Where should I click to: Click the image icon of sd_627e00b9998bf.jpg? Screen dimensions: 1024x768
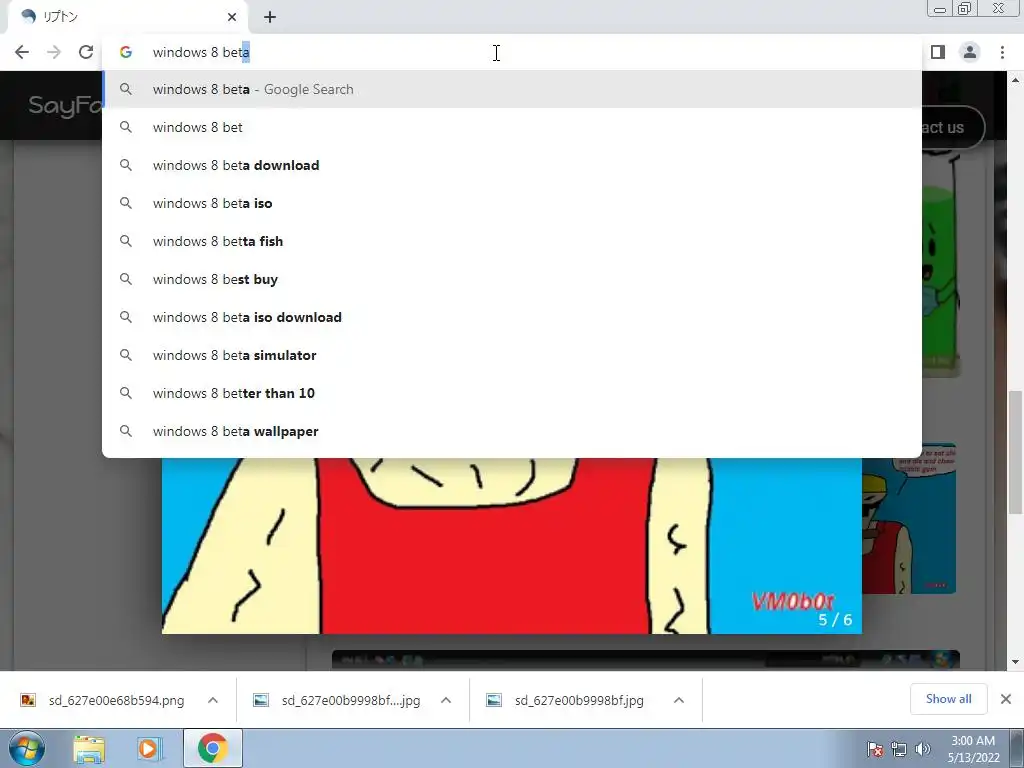pyautogui.click(x=494, y=700)
